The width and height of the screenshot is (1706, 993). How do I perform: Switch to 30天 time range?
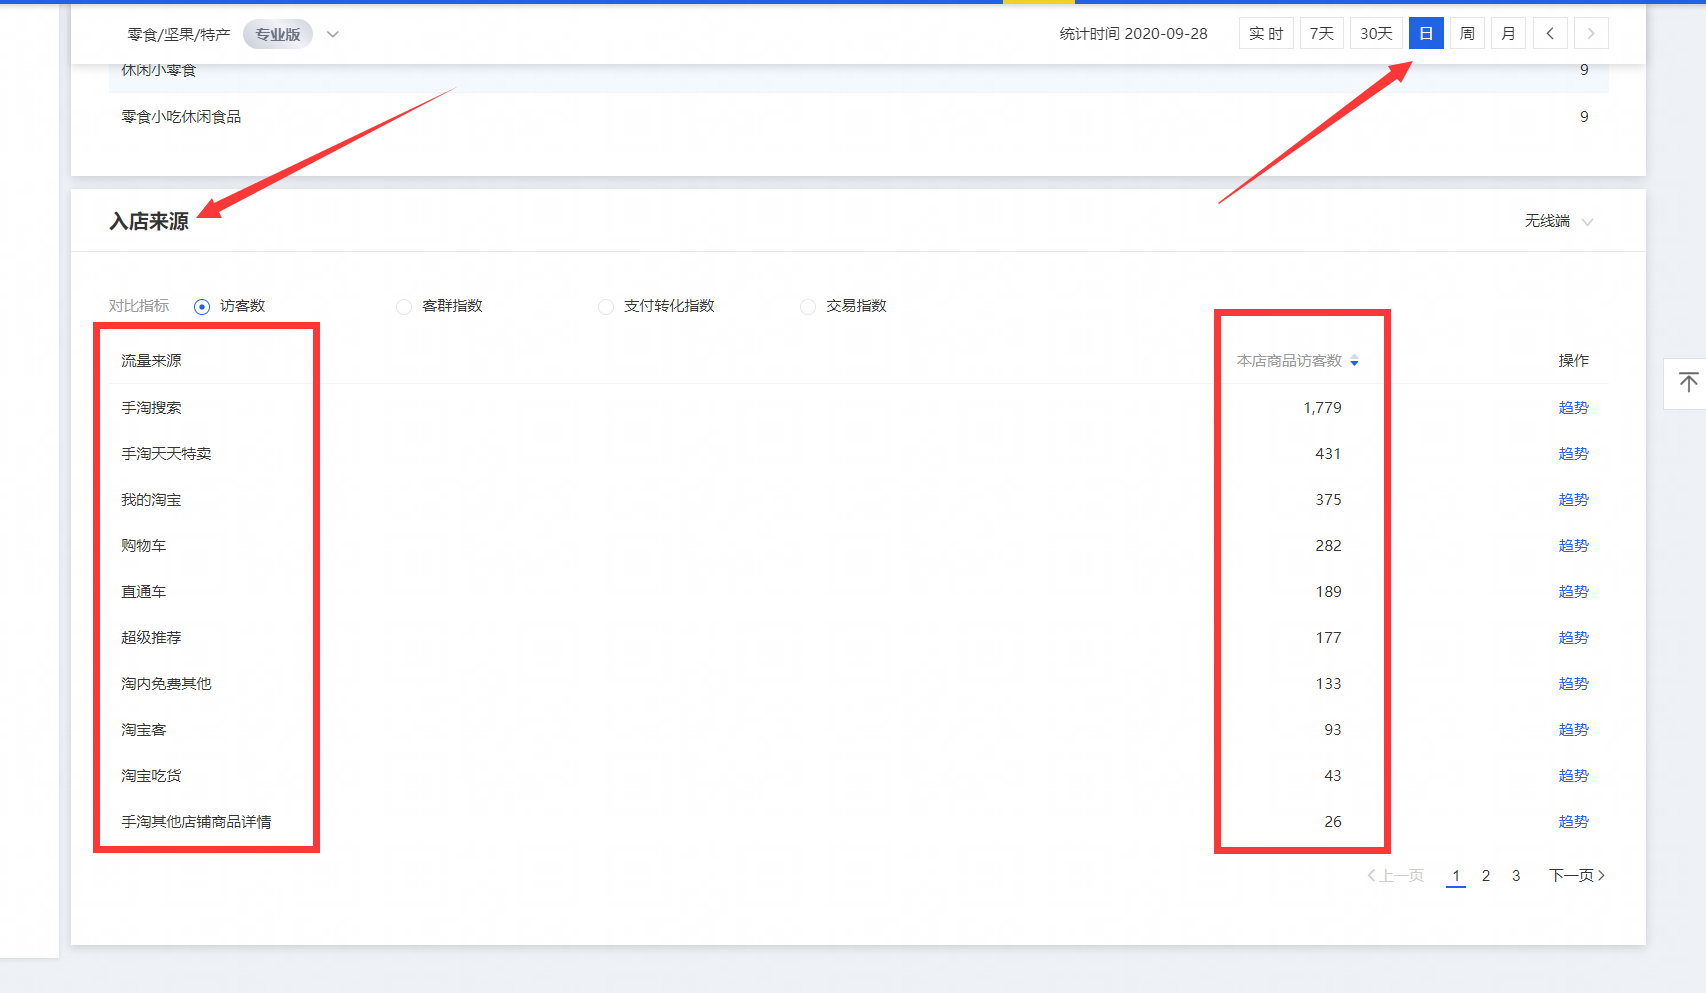(x=1376, y=33)
